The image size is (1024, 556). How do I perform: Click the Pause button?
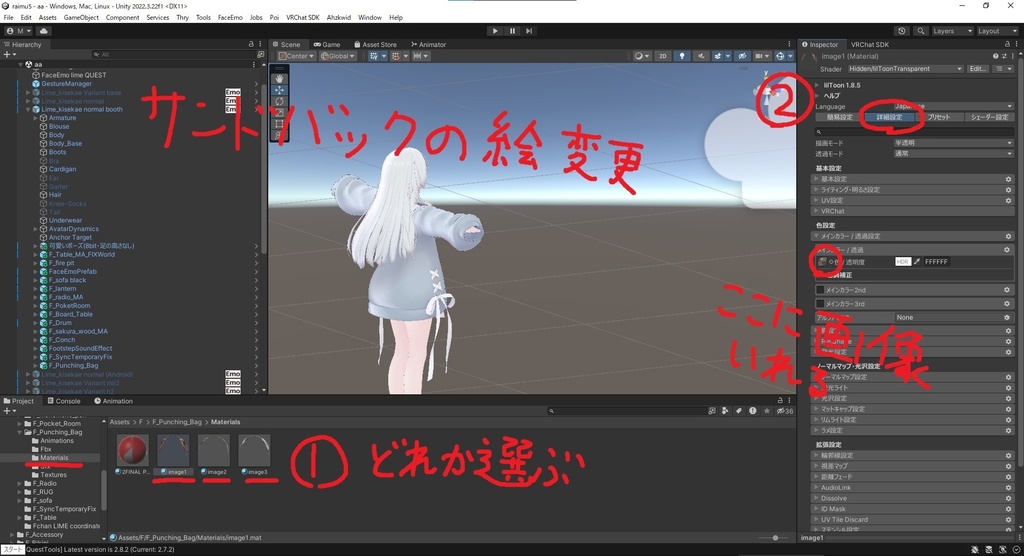coord(512,31)
